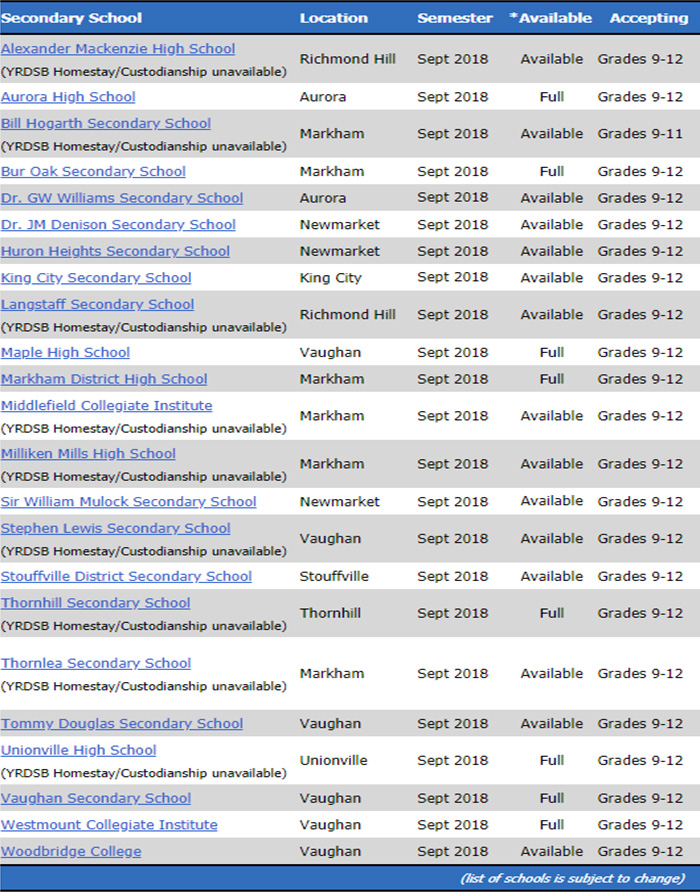The width and height of the screenshot is (700, 892).
Task: Open Woodbridge College link
Action: pos(71,852)
